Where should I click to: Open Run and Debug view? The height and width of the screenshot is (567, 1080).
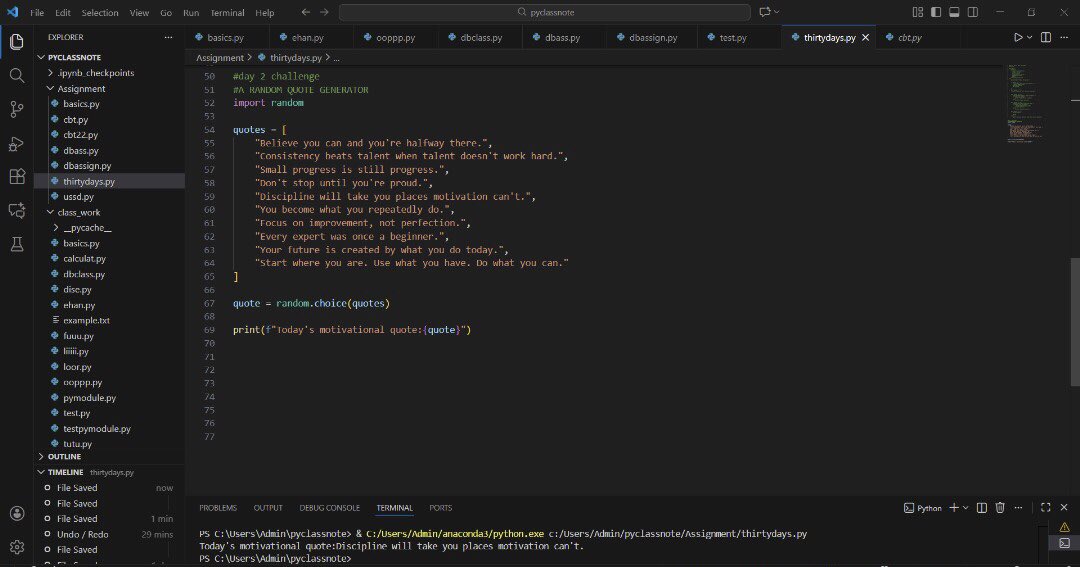[17, 143]
